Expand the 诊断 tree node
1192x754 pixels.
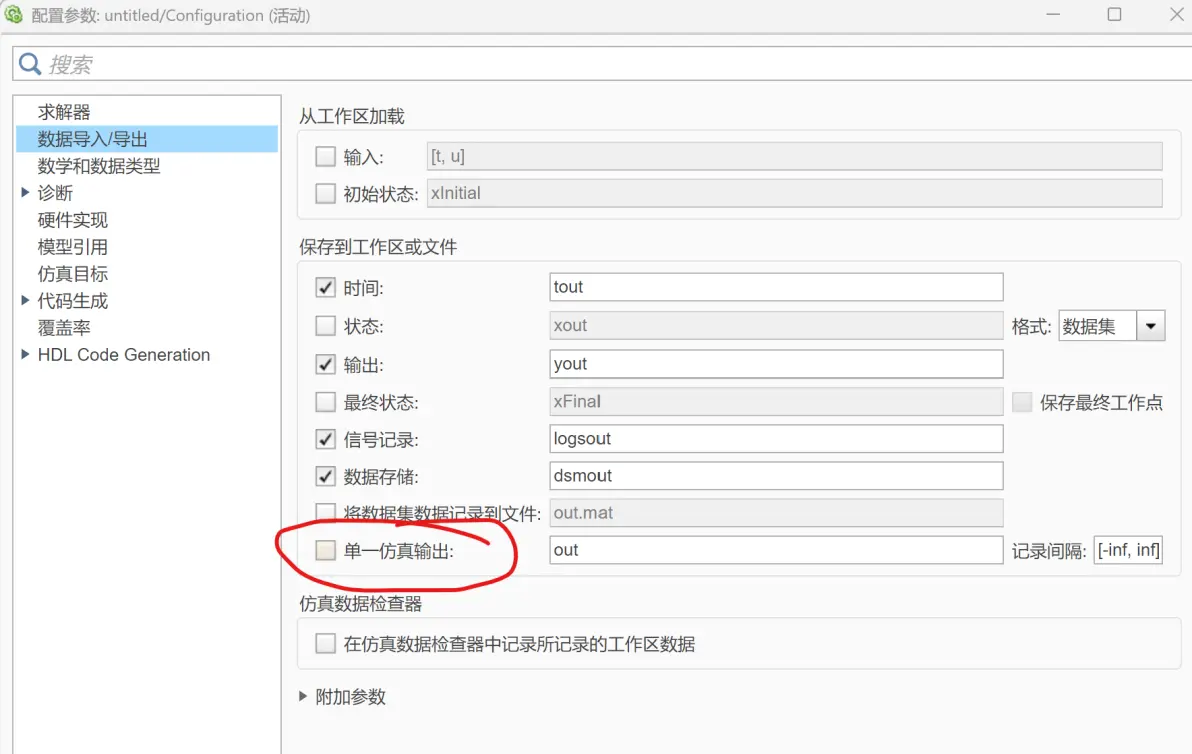(x=25, y=192)
